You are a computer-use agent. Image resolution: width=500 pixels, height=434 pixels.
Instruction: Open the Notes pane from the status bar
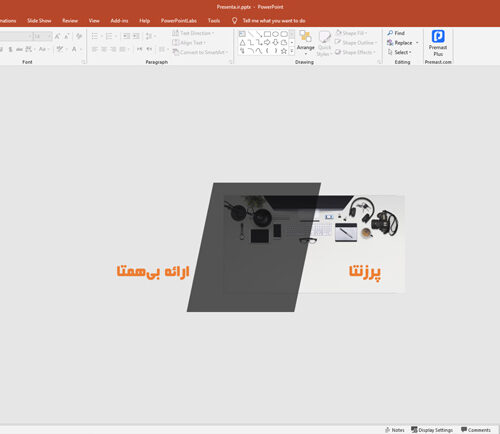[x=395, y=430]
